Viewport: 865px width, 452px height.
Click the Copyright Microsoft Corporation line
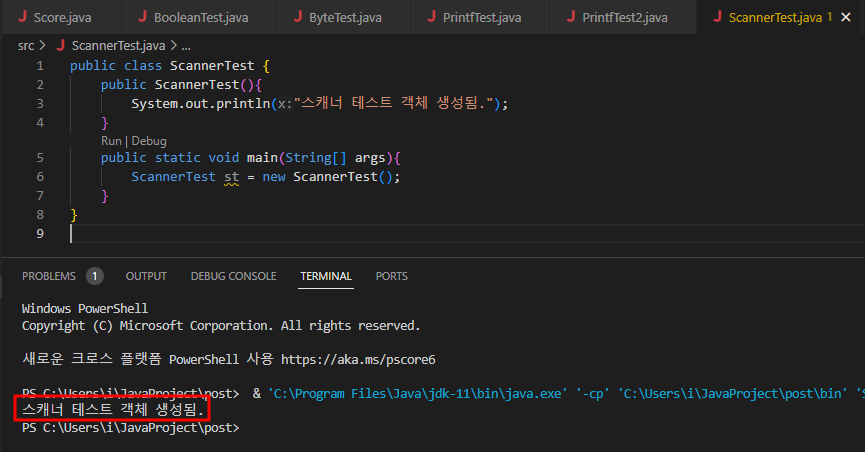[x=221, y=326]
